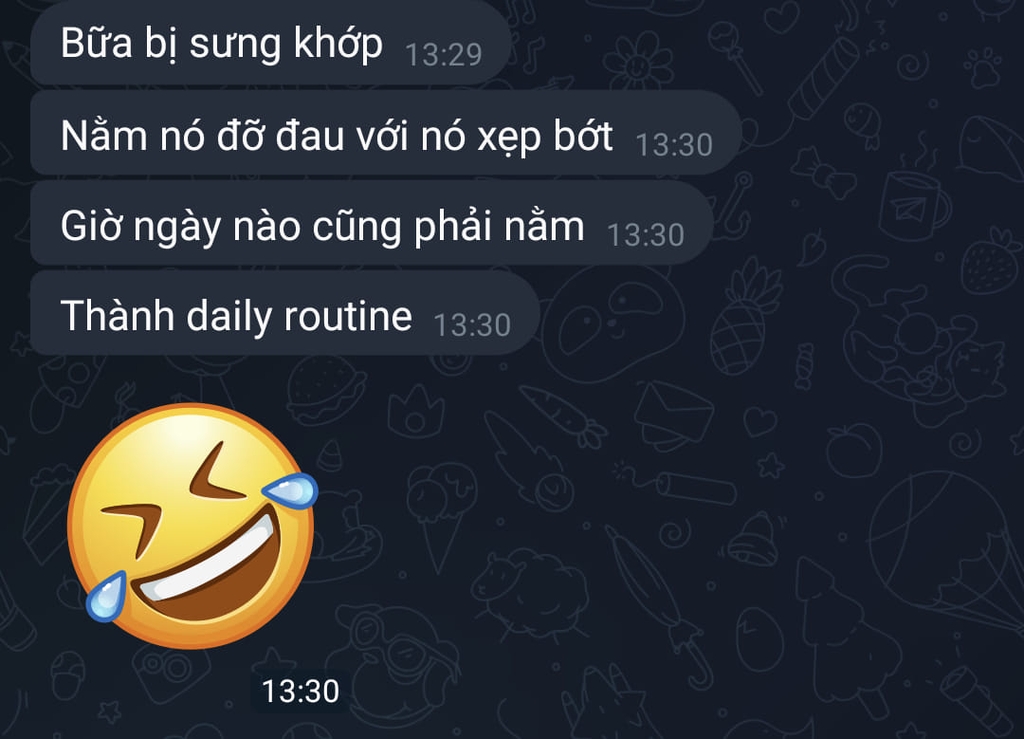
Task: Click the timestamp beside "phải nằm" message
Action: (645, 234)
